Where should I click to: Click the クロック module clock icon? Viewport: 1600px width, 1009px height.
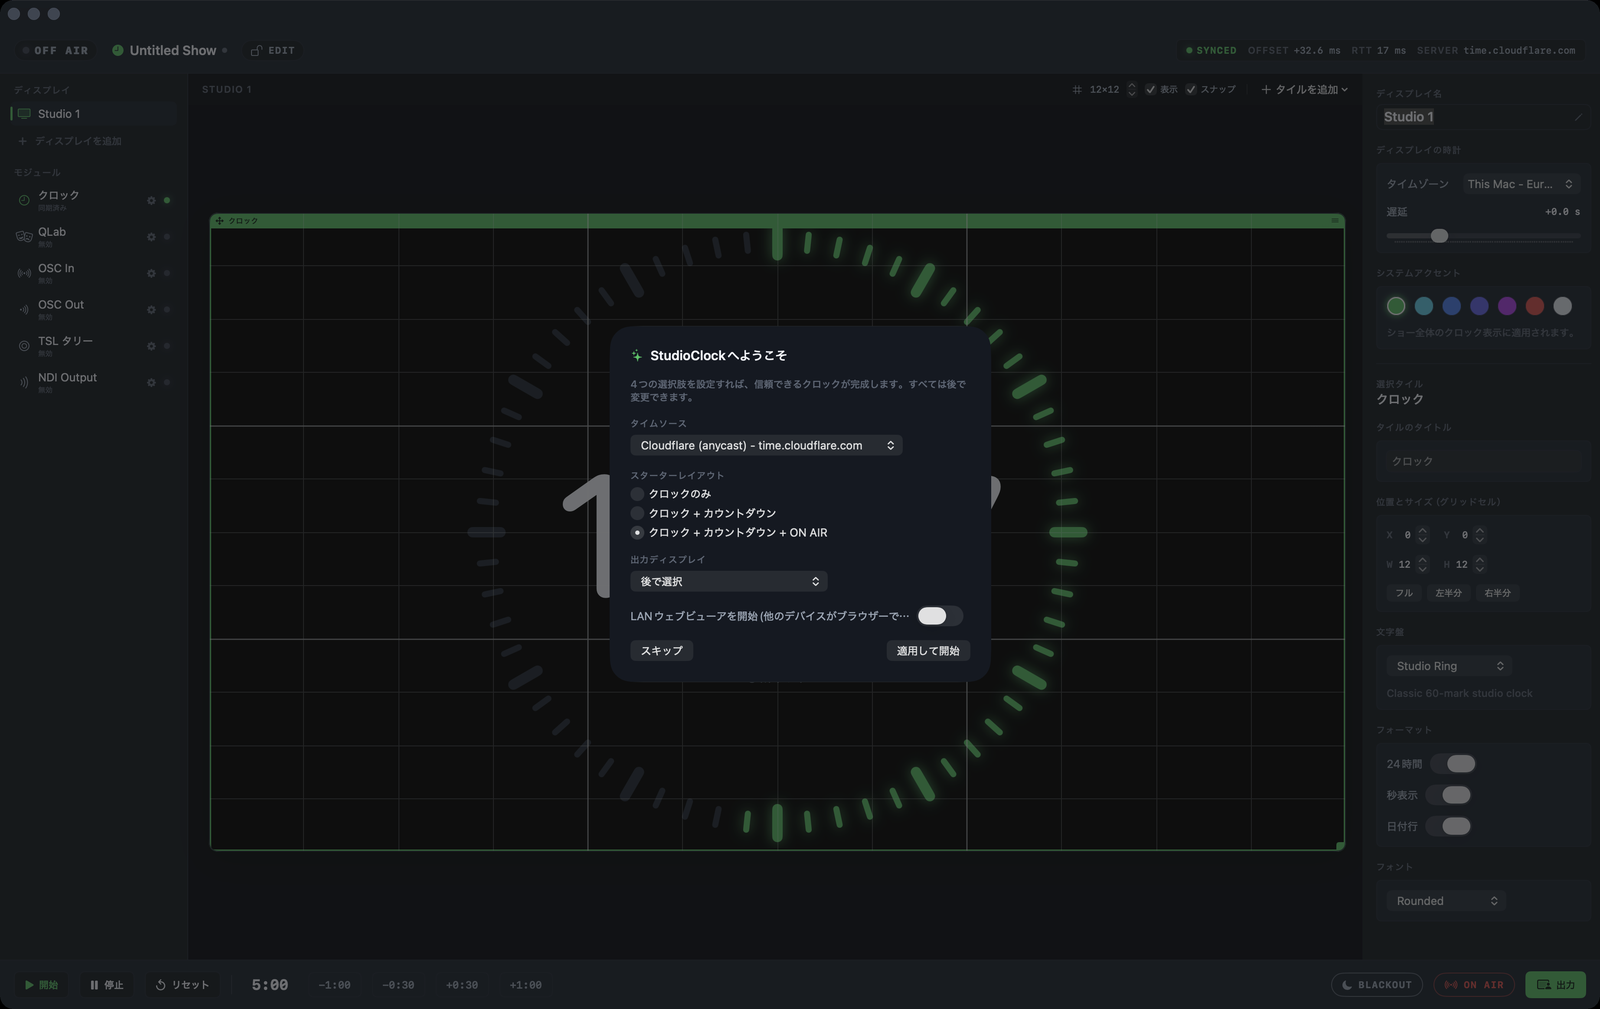[x=24, y=200]
